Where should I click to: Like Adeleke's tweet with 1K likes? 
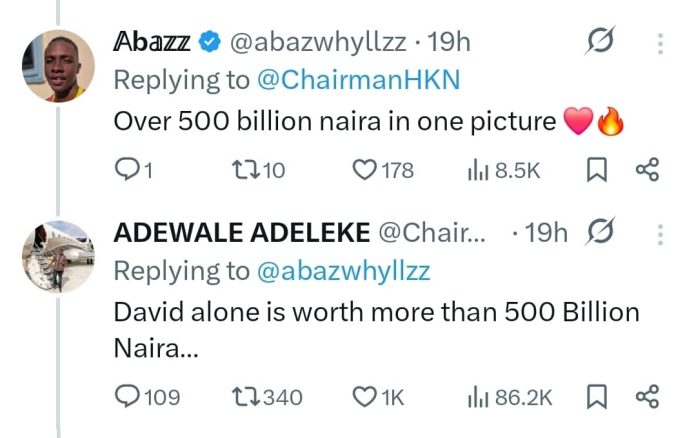364,397
